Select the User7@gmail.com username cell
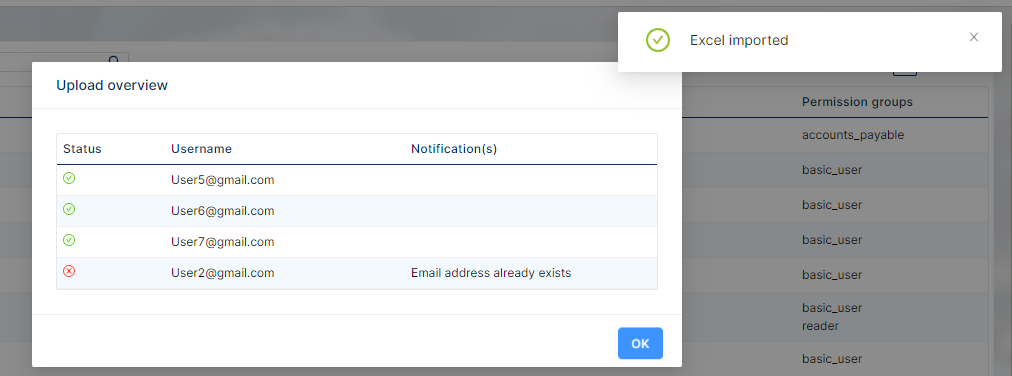The width and height of the screenshot is (1012, 376). click(223, 242)
